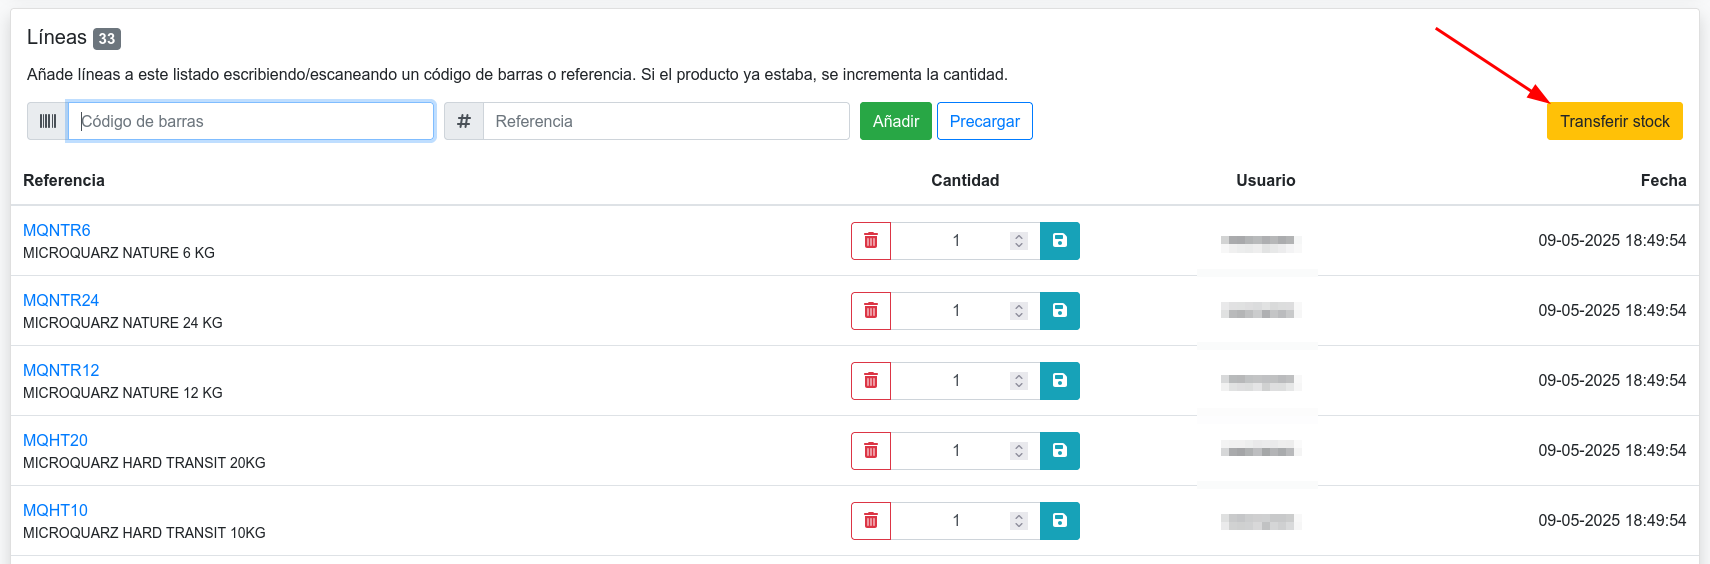Viewport: 1710px width, 564px height.
Task: Open the MQNTR24 product link
Action: click(61, 300)
